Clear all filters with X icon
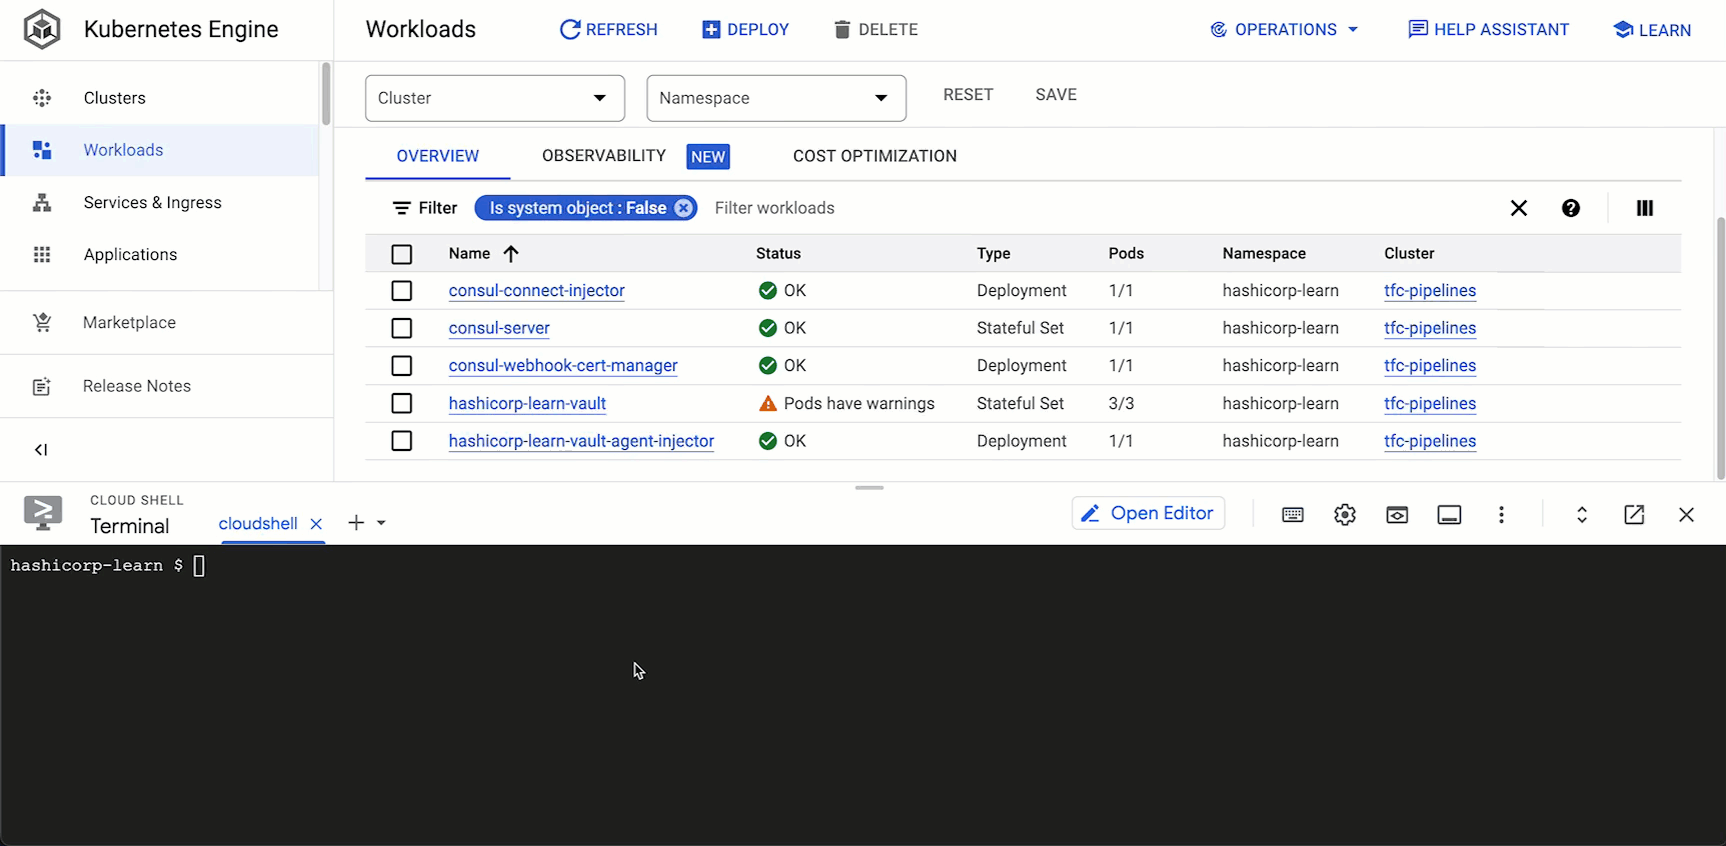Image resolution: width=1726 pixels, height=846 pixels. (x=1519, y=208)
